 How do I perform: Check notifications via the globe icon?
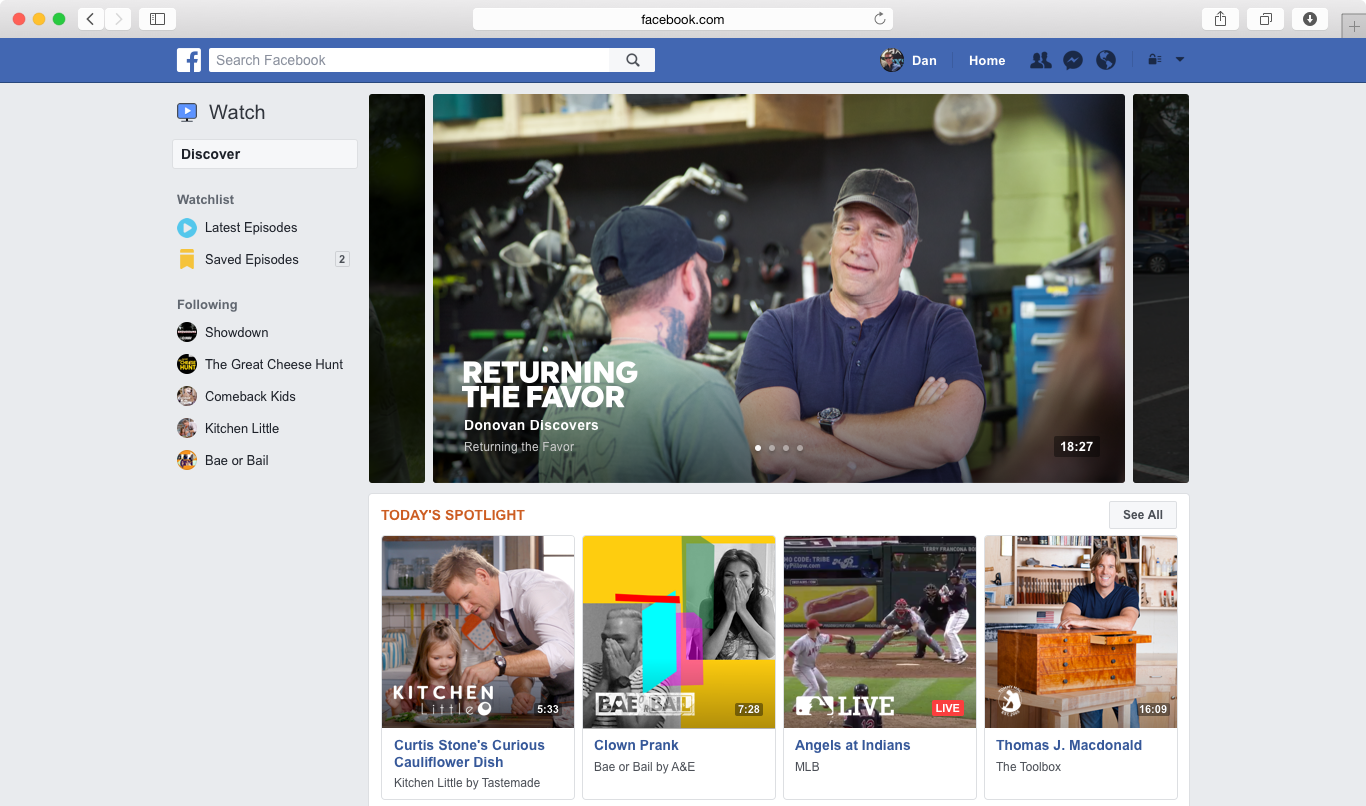1106,60
